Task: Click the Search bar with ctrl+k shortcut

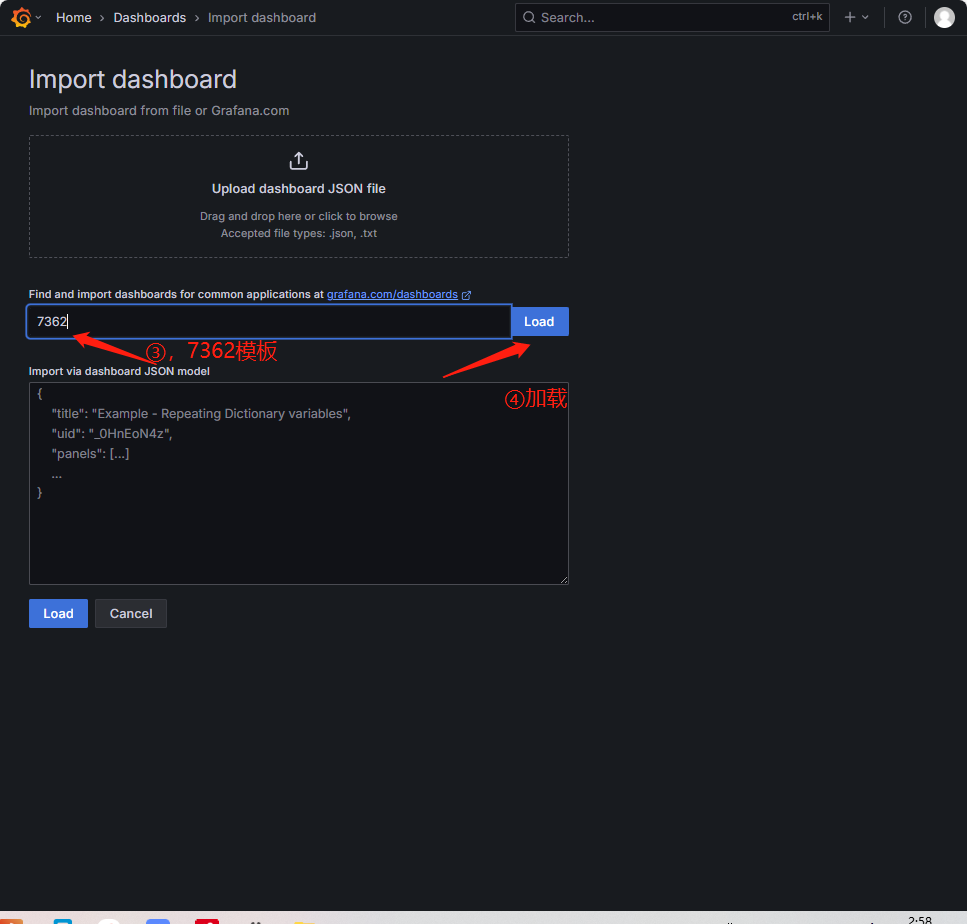Action: [671, 17]
